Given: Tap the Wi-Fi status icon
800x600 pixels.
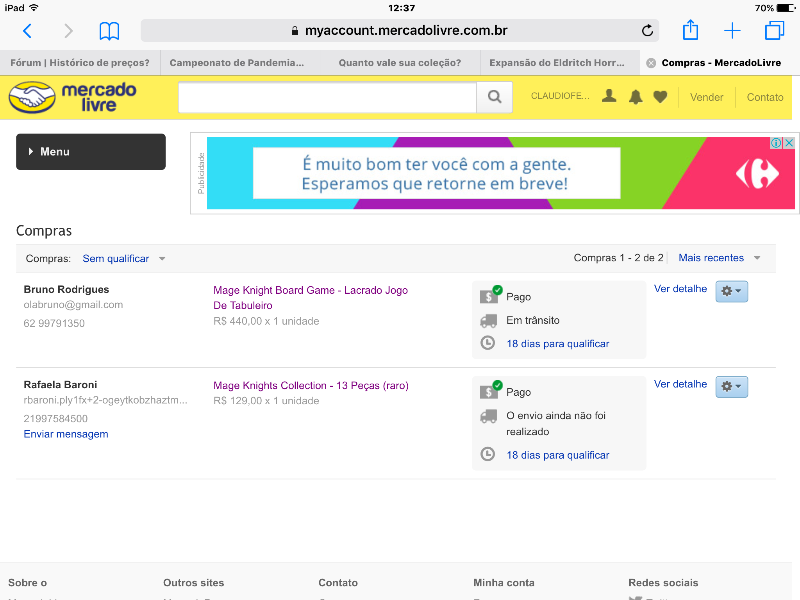Looking at the screenshot, I should [x=34, y=8].
